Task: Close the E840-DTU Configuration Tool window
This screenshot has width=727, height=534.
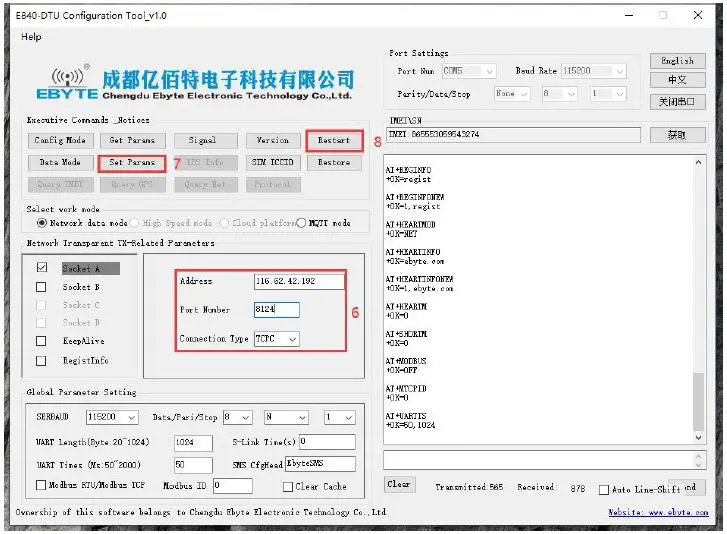Action: tap(698, 15)
